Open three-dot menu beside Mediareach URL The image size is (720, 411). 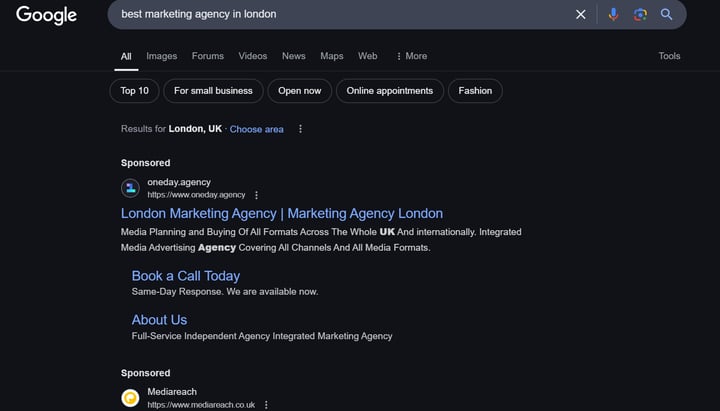[x=266, y=405]
